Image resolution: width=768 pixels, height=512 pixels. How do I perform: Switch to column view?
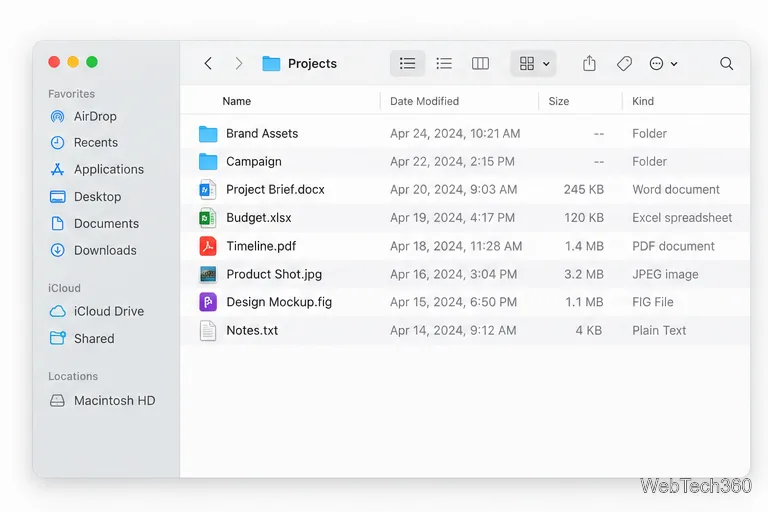tap(480, 63)
